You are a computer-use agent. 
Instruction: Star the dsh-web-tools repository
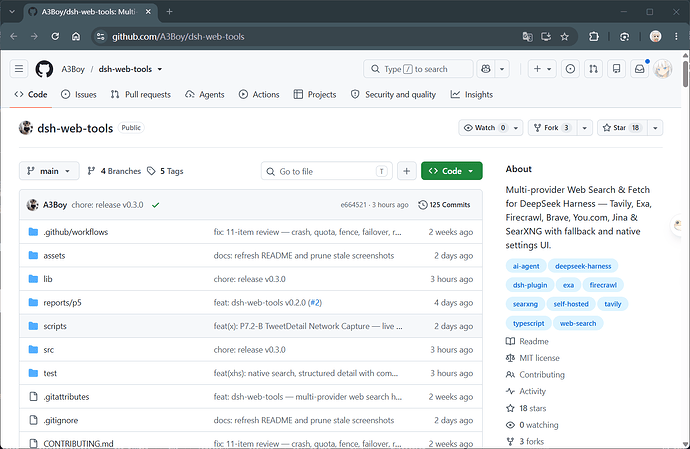[622, 128]
